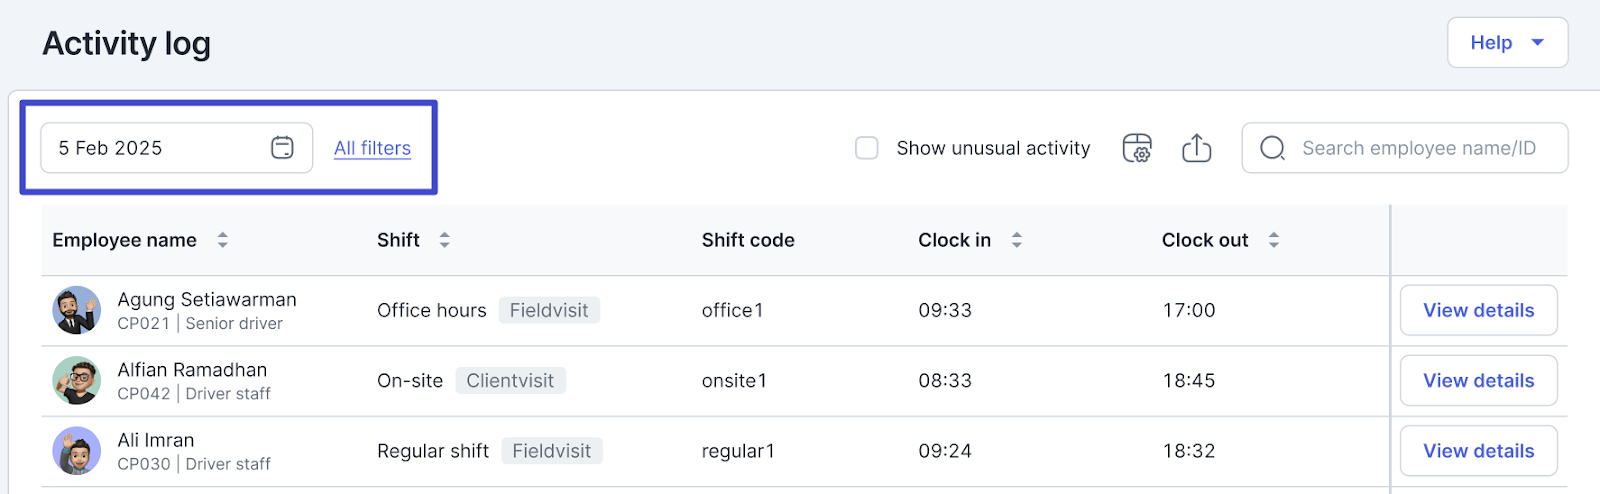Click the Clientvisit tag

[x=510, y=380]
